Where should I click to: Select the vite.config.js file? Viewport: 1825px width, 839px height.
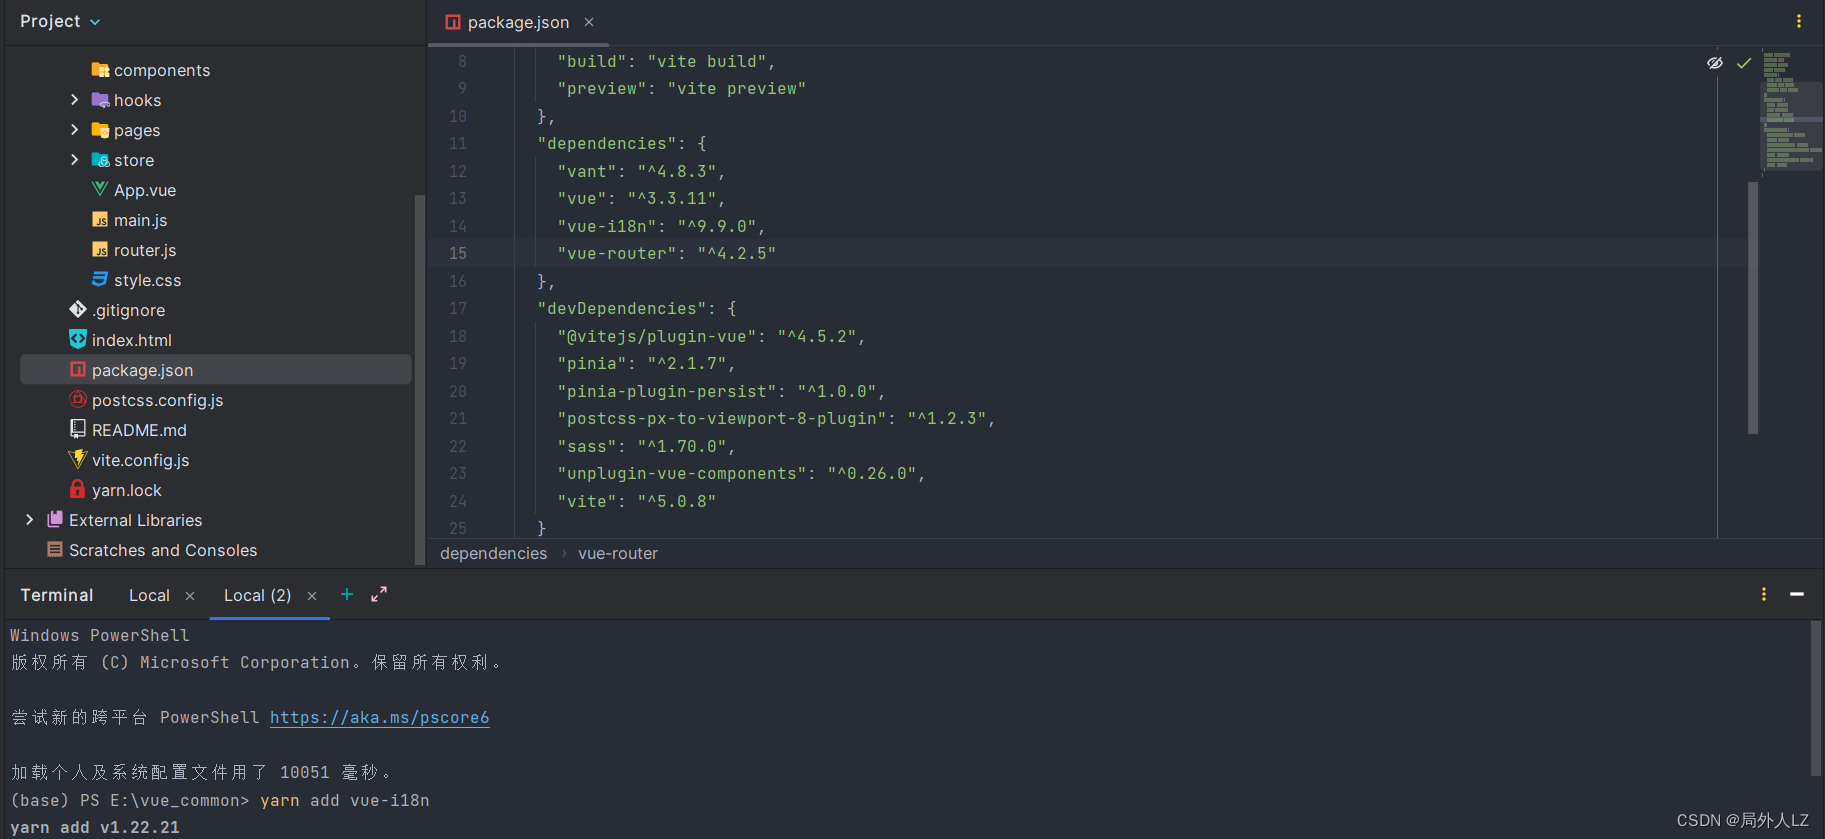pos(216,459)
